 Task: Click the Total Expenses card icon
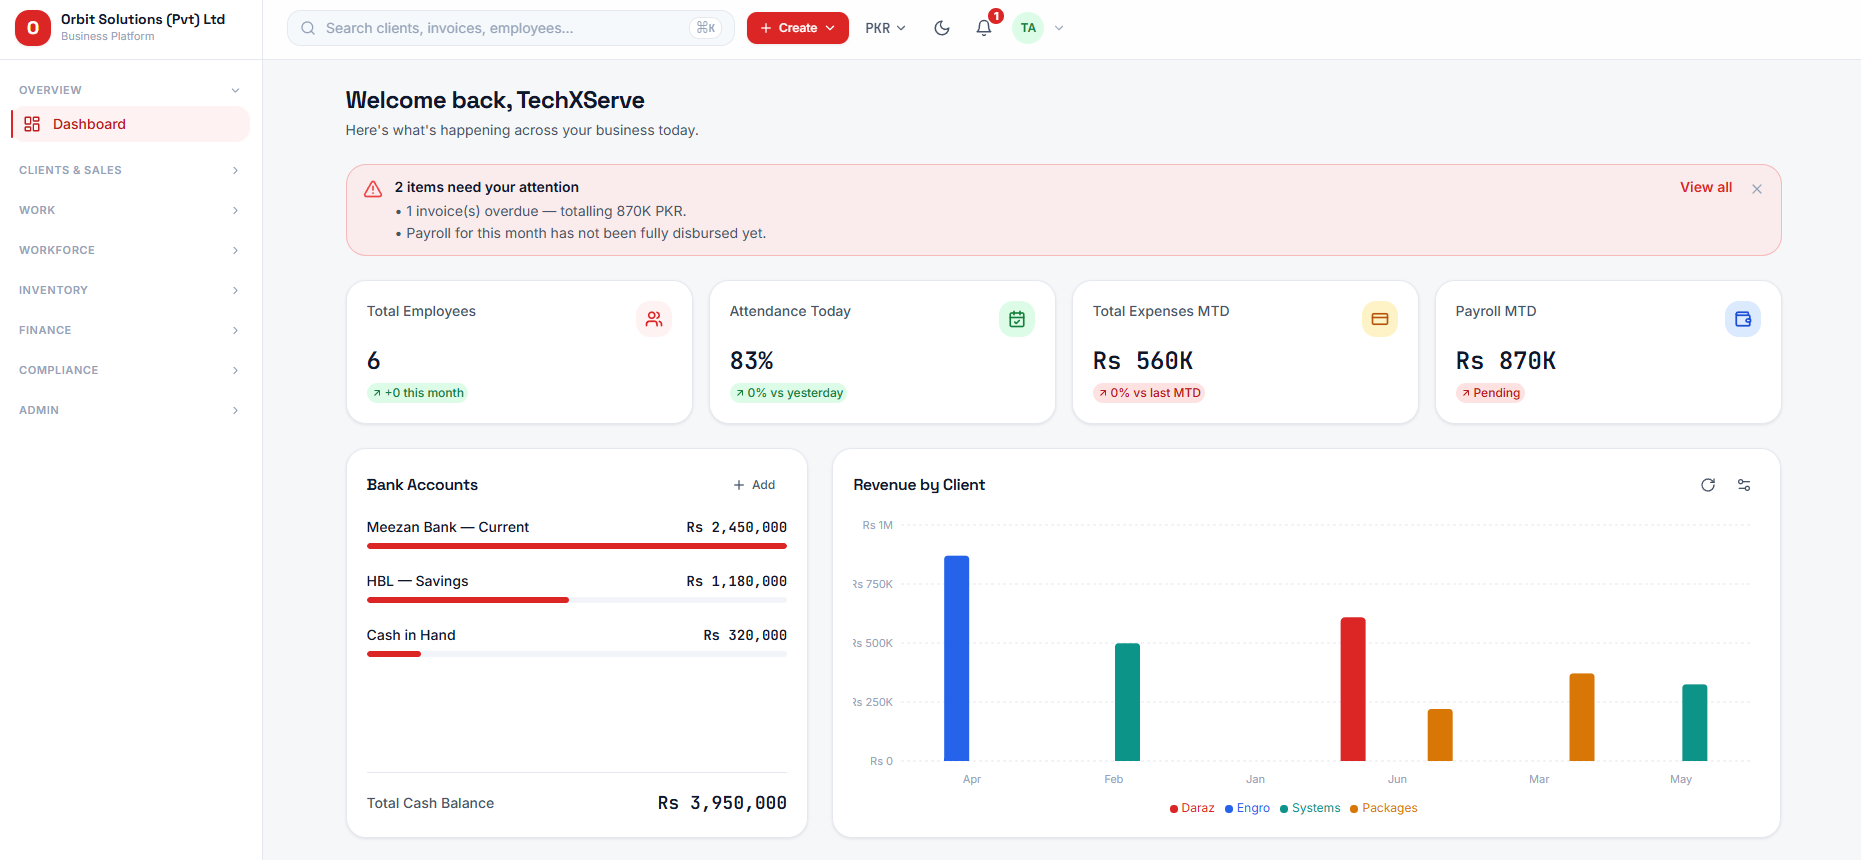click(x=1380, y=319)
